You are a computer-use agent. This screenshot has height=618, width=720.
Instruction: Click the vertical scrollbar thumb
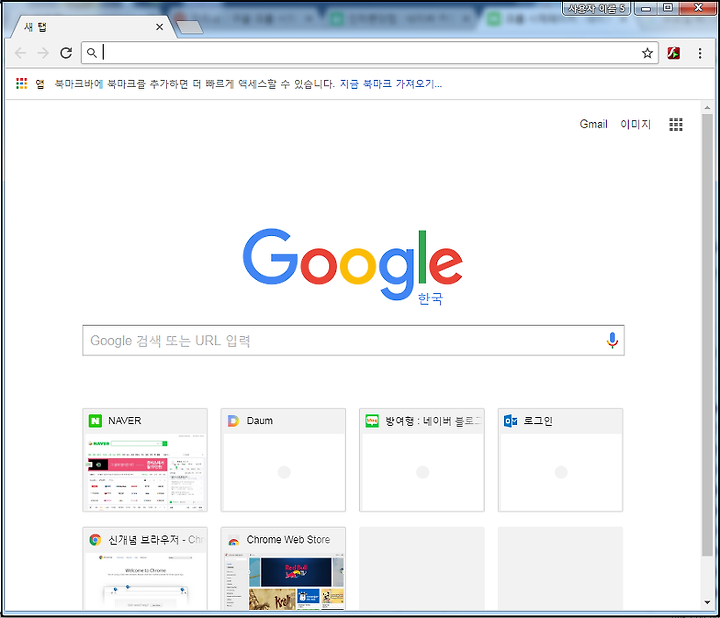click(x=707, y=335)
